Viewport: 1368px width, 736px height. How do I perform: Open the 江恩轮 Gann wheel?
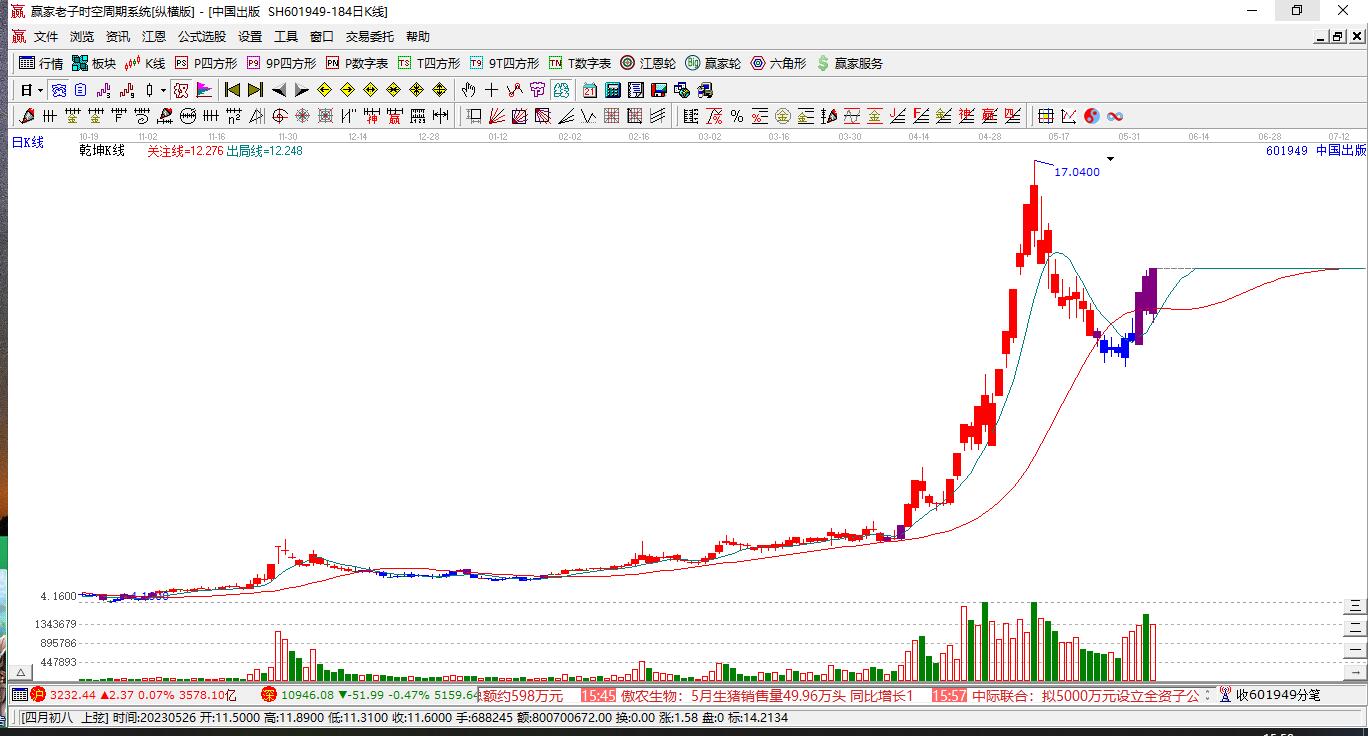click(648, 63)
